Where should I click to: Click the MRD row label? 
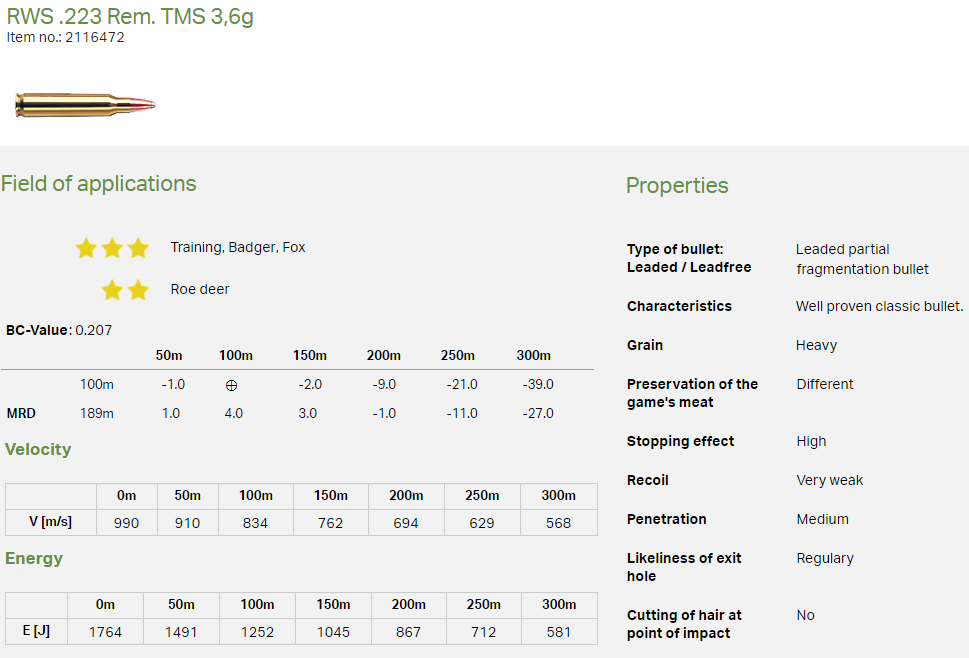[21, 413]
